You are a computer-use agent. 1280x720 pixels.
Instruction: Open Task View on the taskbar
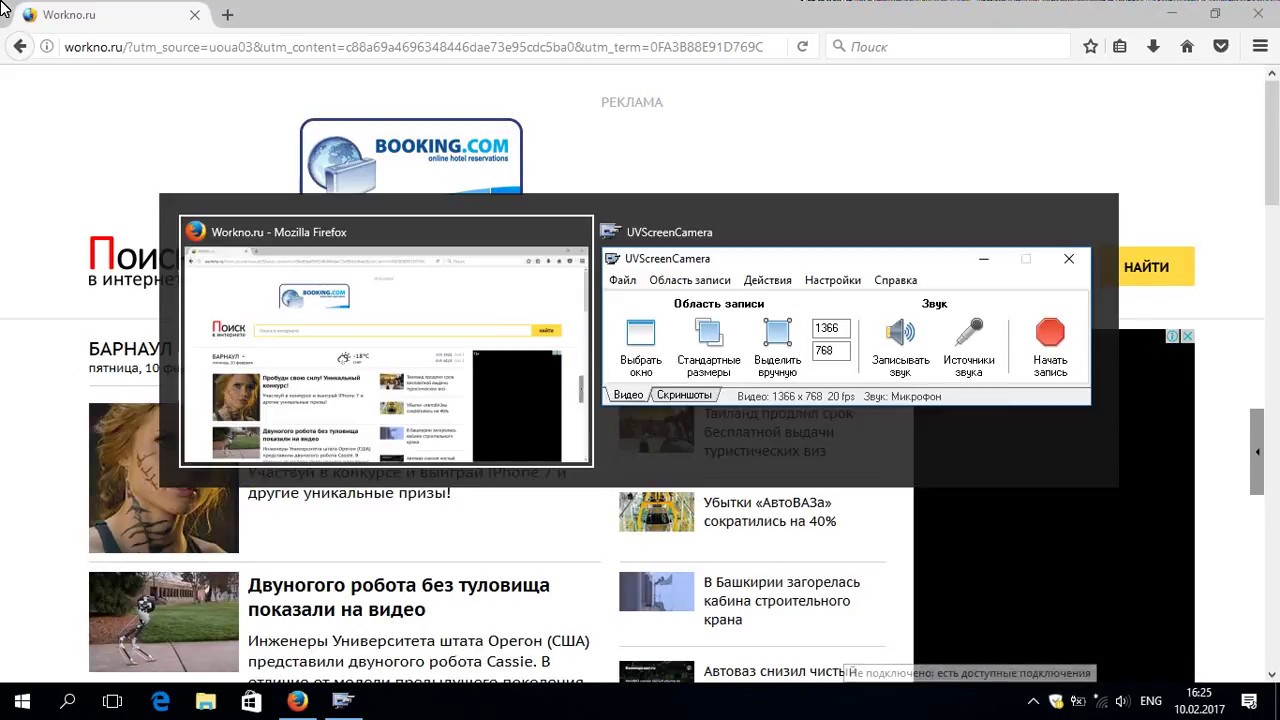pos(113,701)
